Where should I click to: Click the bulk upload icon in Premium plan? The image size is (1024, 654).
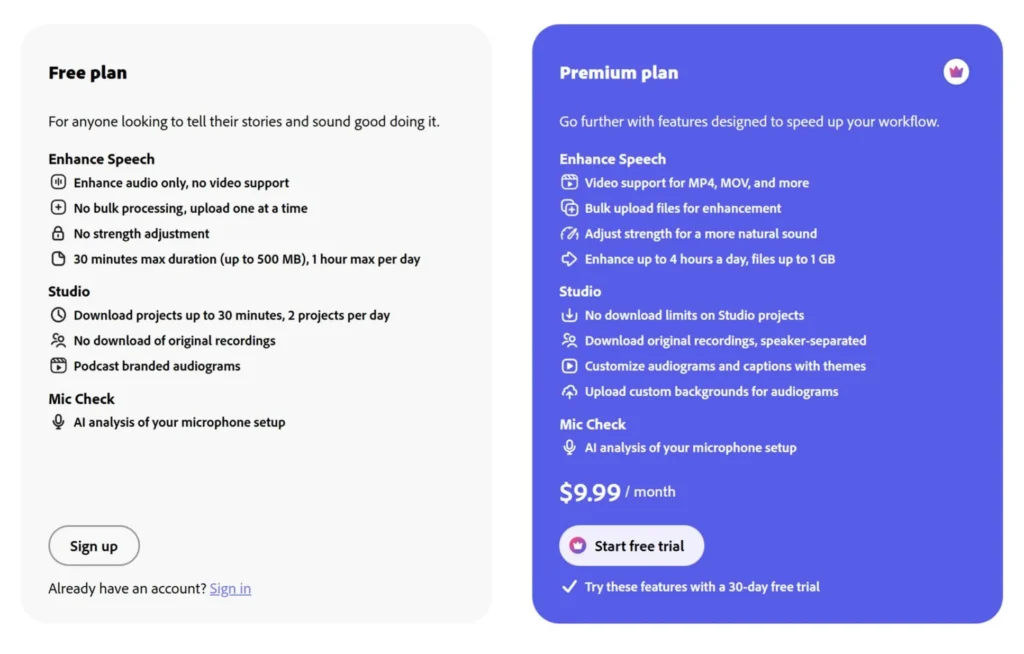[x=569, y=208]
